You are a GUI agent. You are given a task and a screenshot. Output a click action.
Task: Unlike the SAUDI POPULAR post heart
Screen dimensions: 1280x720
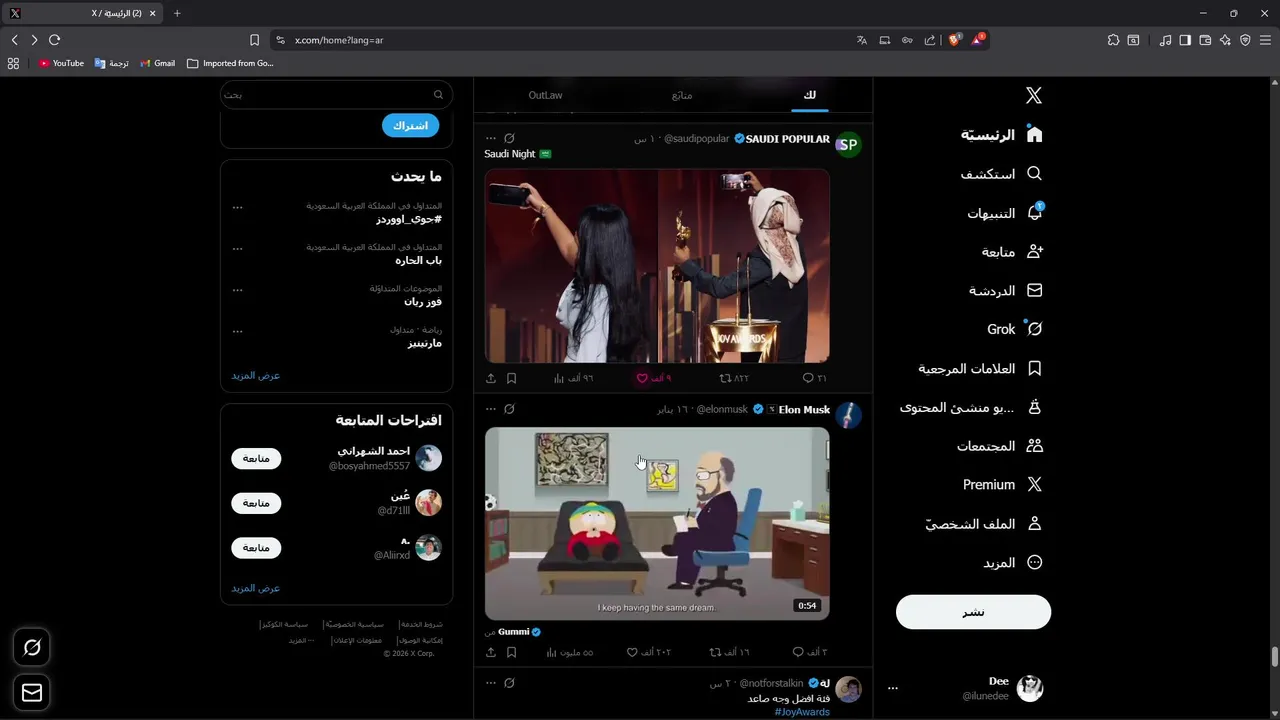pyautogui.click(x=654, y=378)
